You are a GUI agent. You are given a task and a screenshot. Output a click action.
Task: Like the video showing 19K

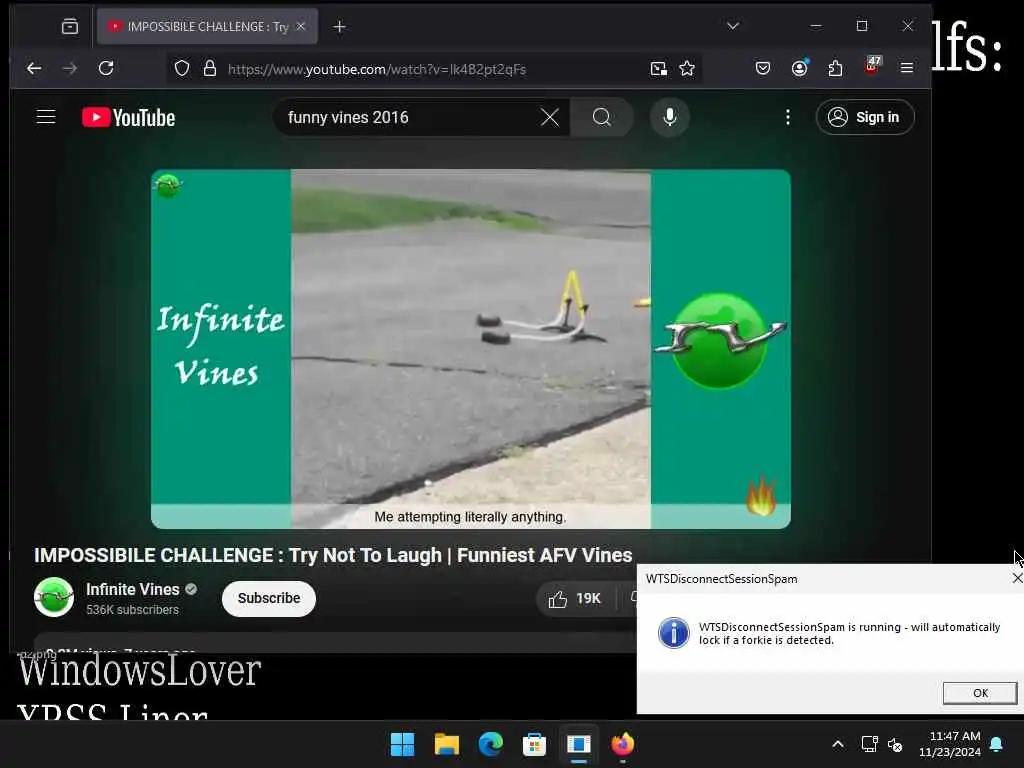[x=575, y=598]
